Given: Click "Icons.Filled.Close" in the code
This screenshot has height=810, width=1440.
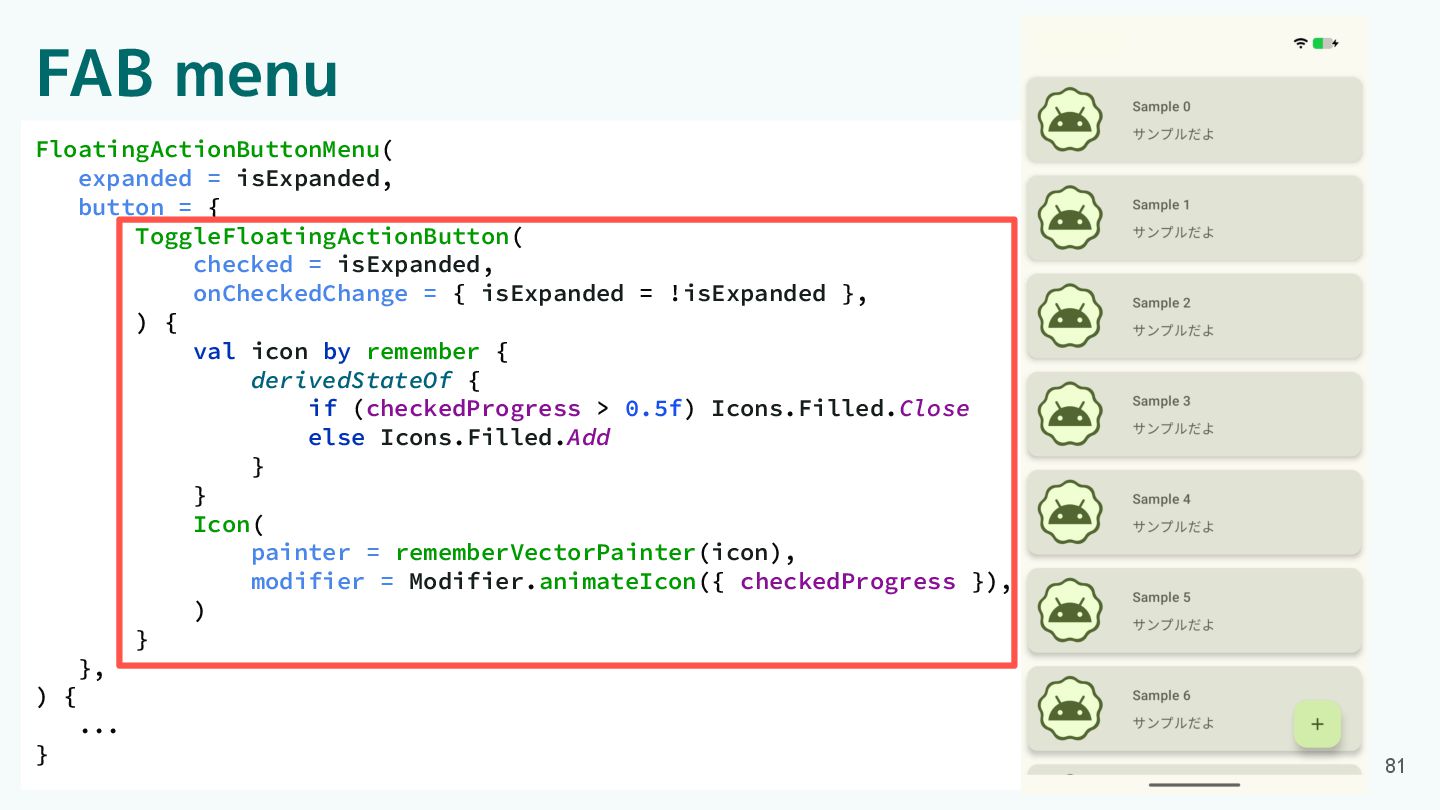Looking at the screenshot, I should (840, 408).
